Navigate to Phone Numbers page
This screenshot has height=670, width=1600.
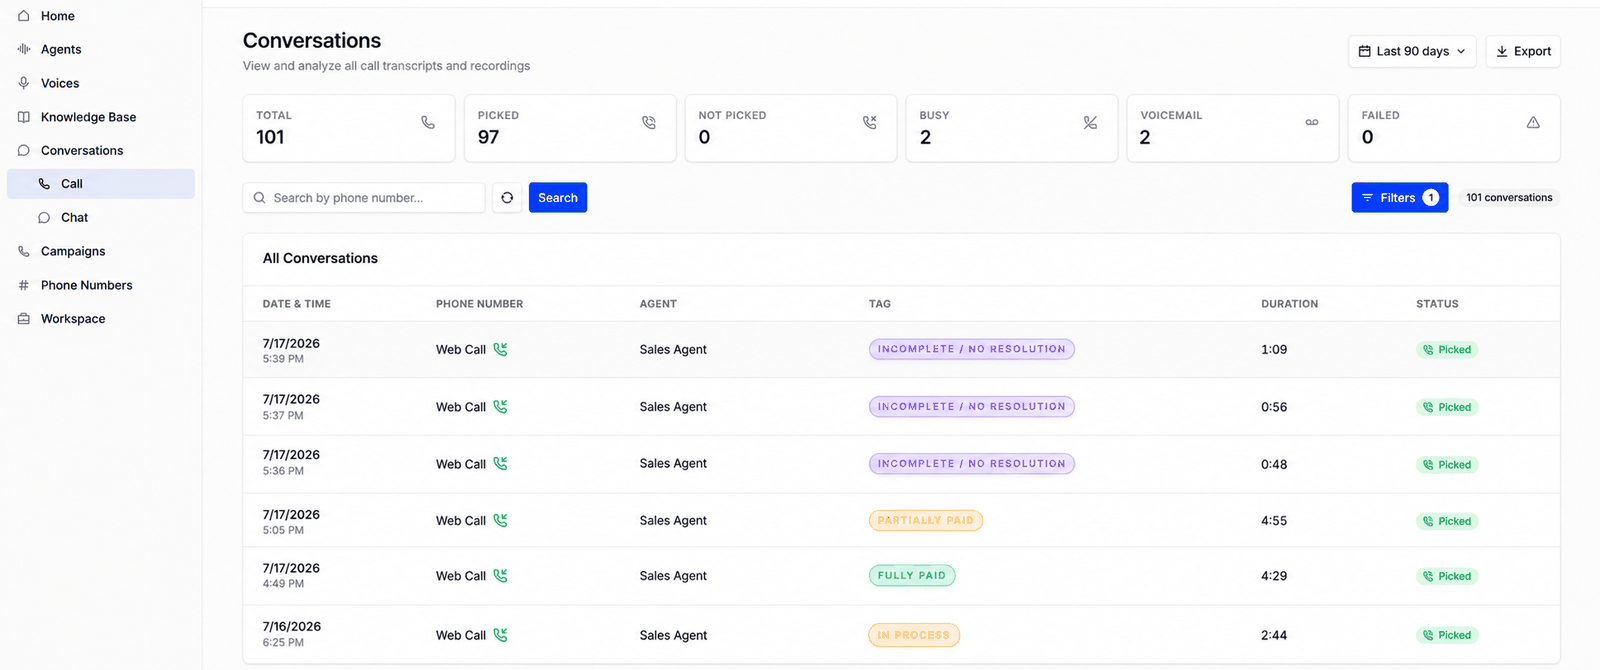86,285
